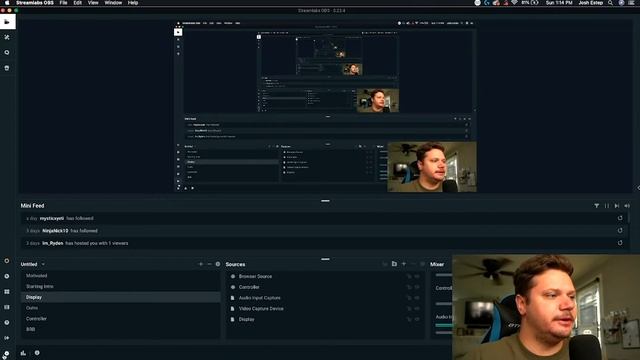
Task: Toggle visibility of Controller source
Action: [417, 287]
